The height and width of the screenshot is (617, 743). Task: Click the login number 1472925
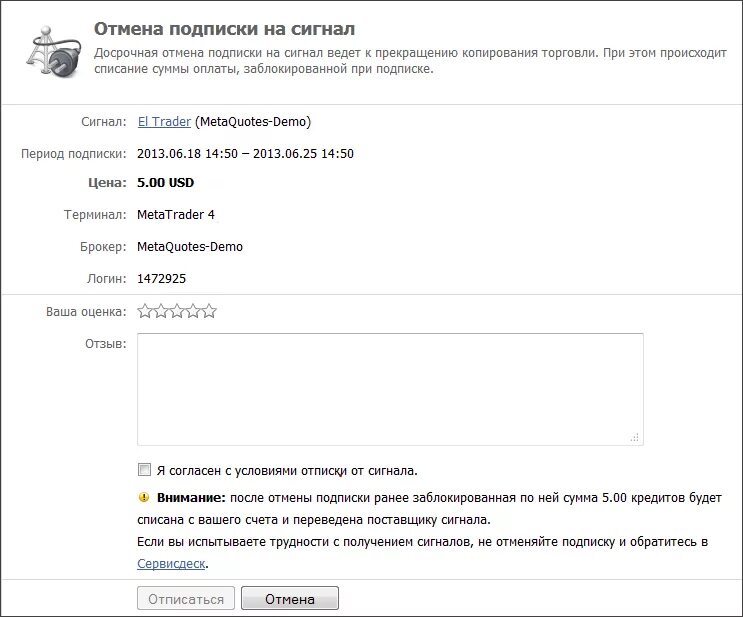(162, 279)
